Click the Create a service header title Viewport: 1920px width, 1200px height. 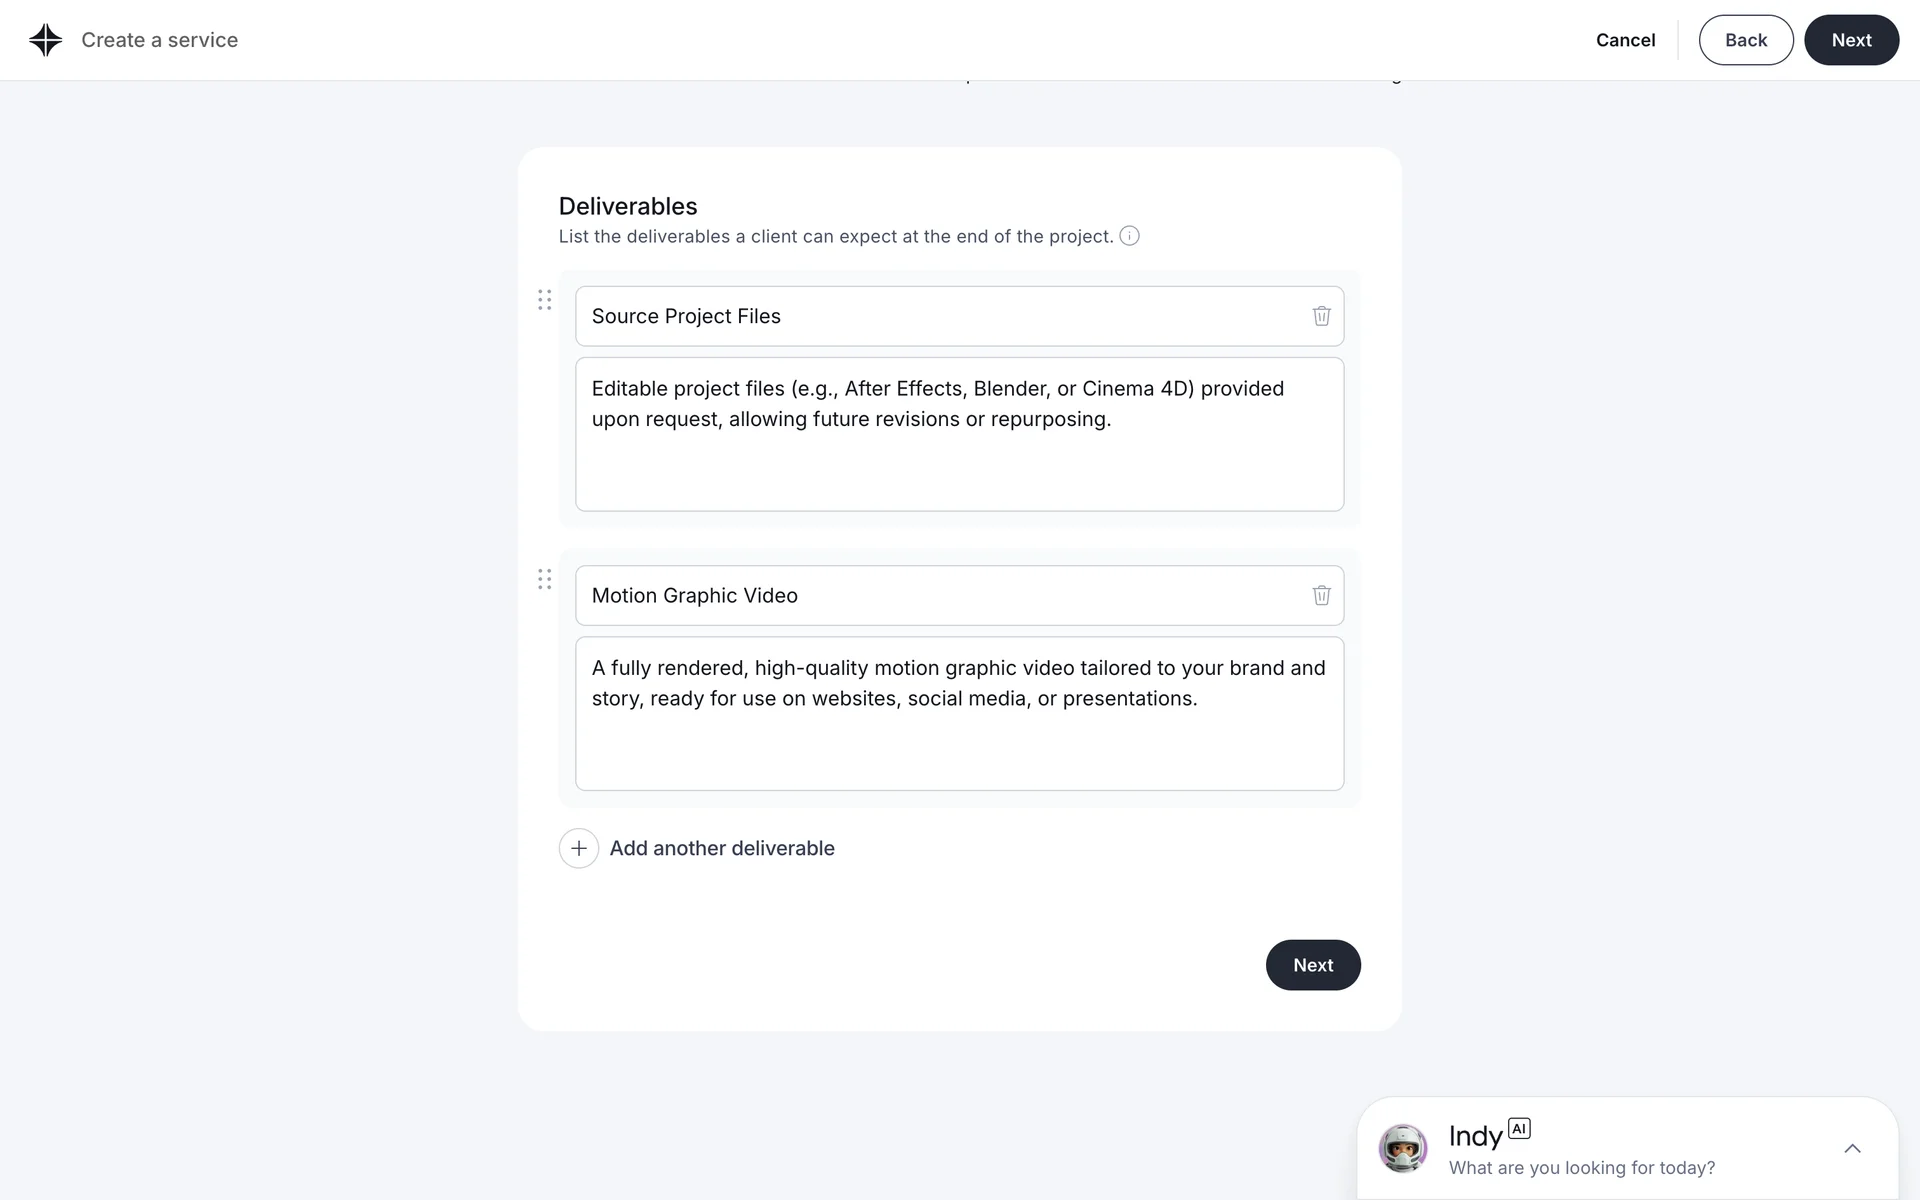(x=160, y=40)
